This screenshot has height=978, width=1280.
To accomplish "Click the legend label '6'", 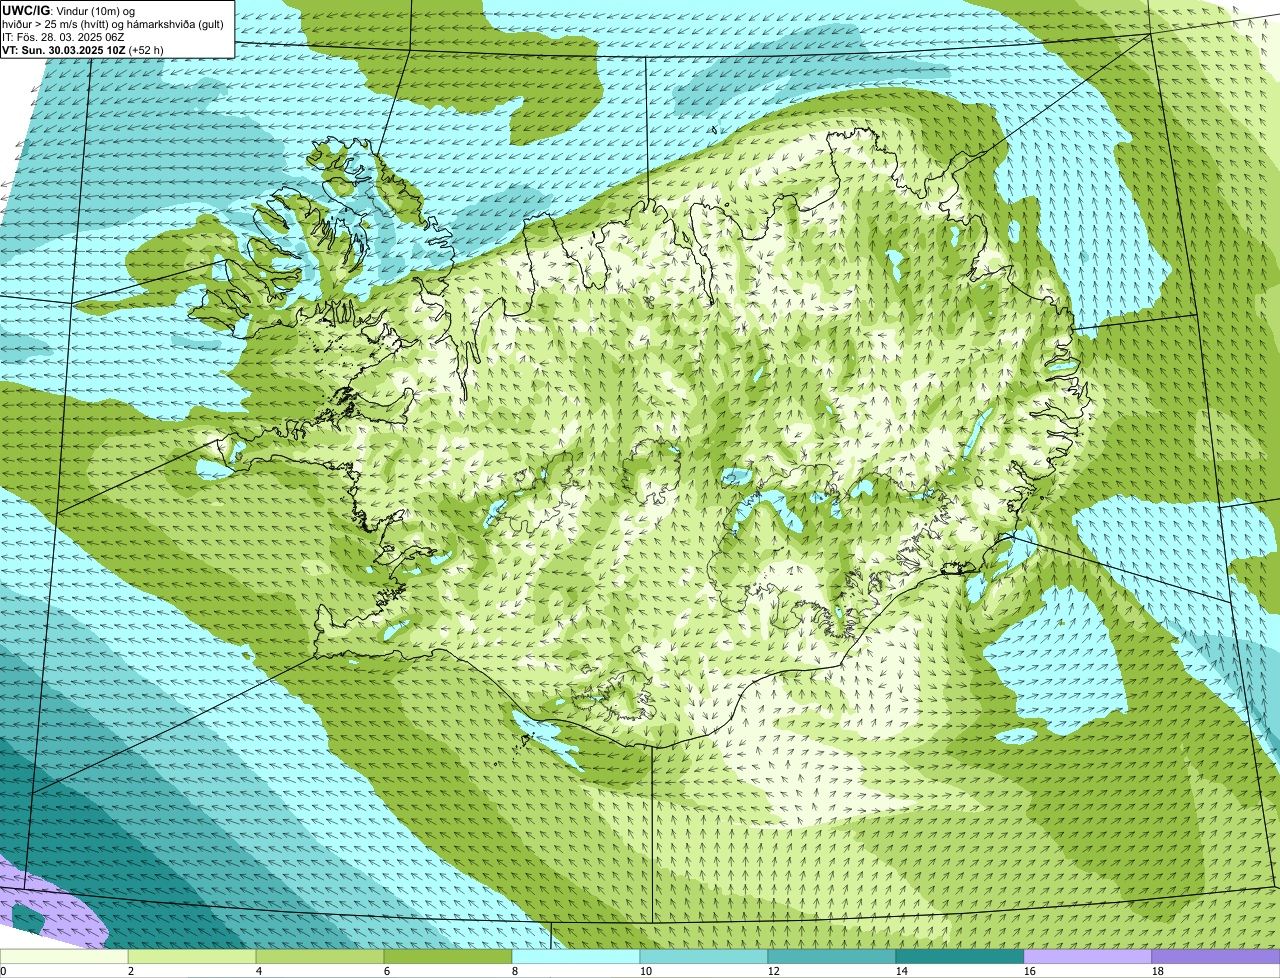I will point(387,971).
